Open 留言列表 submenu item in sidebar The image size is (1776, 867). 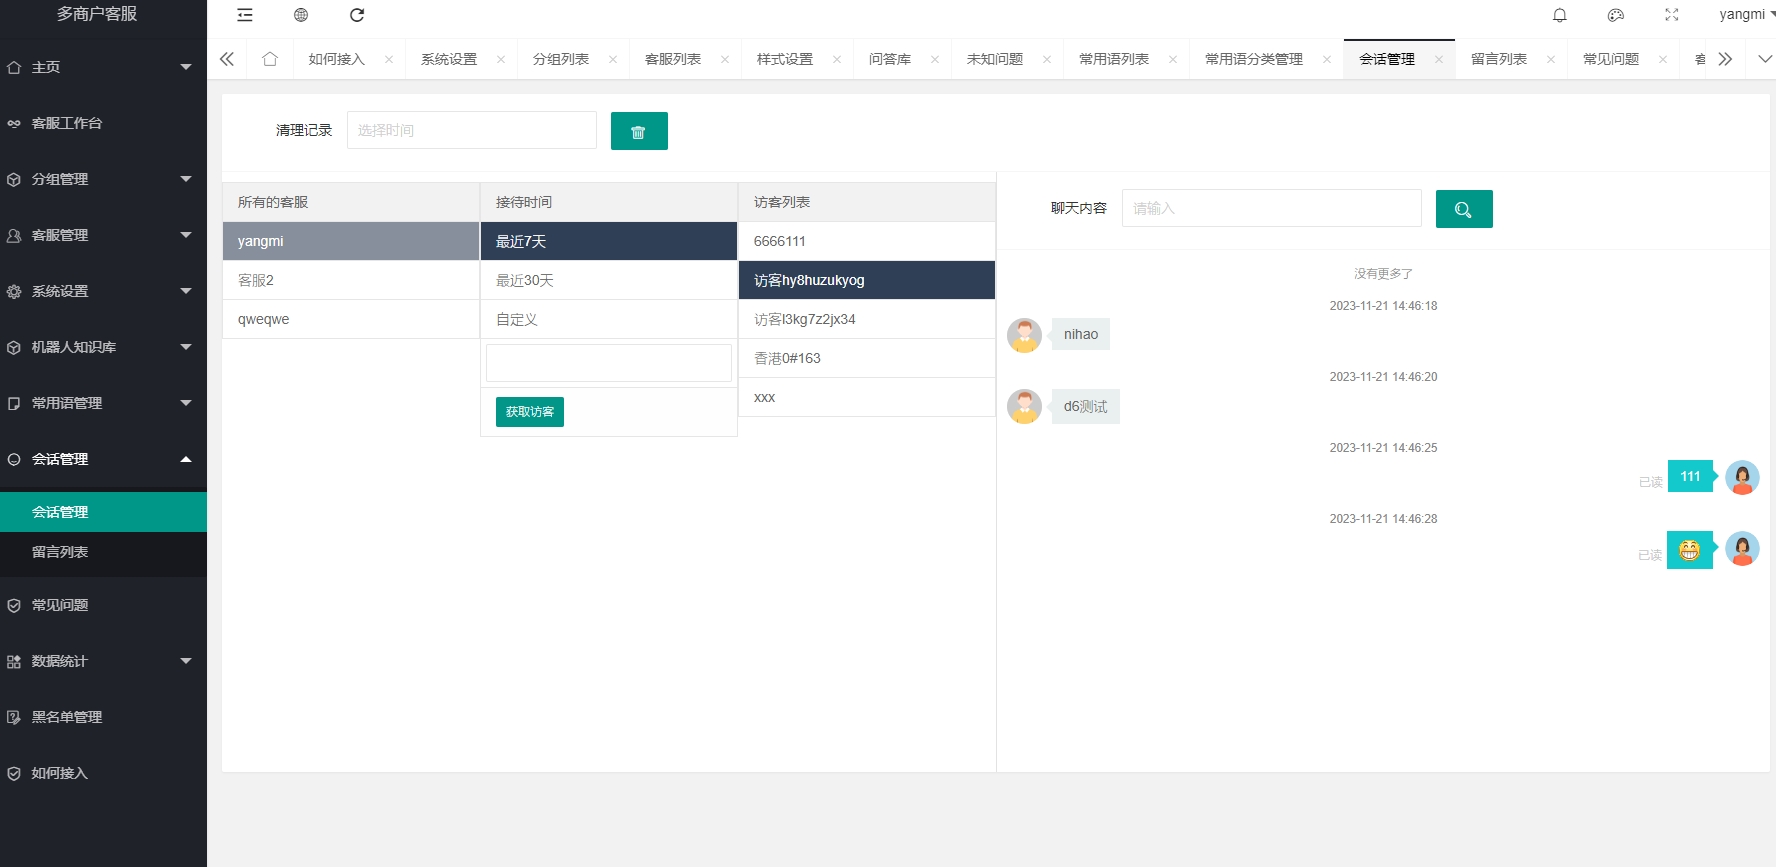103,552
